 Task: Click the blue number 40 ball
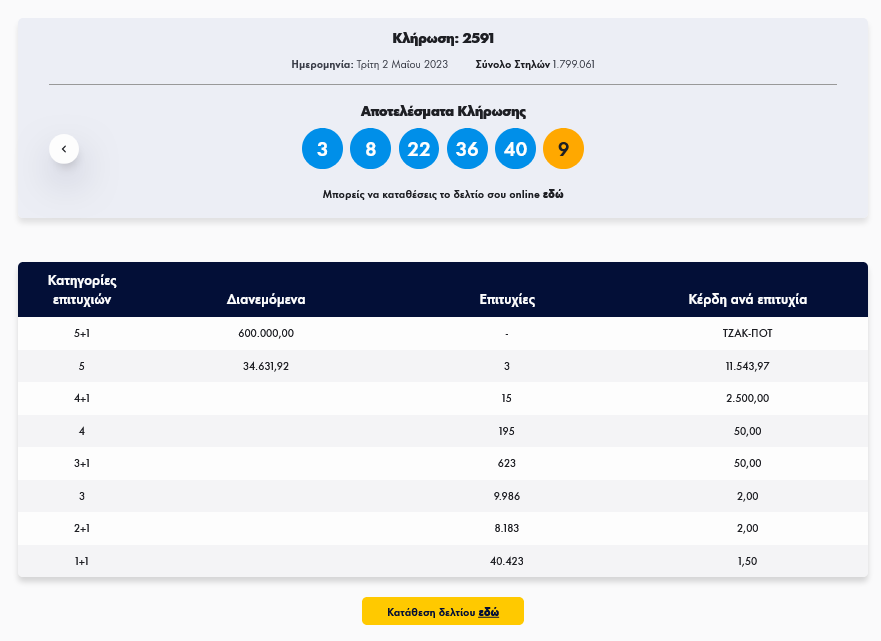pyautogui.click(x=515, y=149)
